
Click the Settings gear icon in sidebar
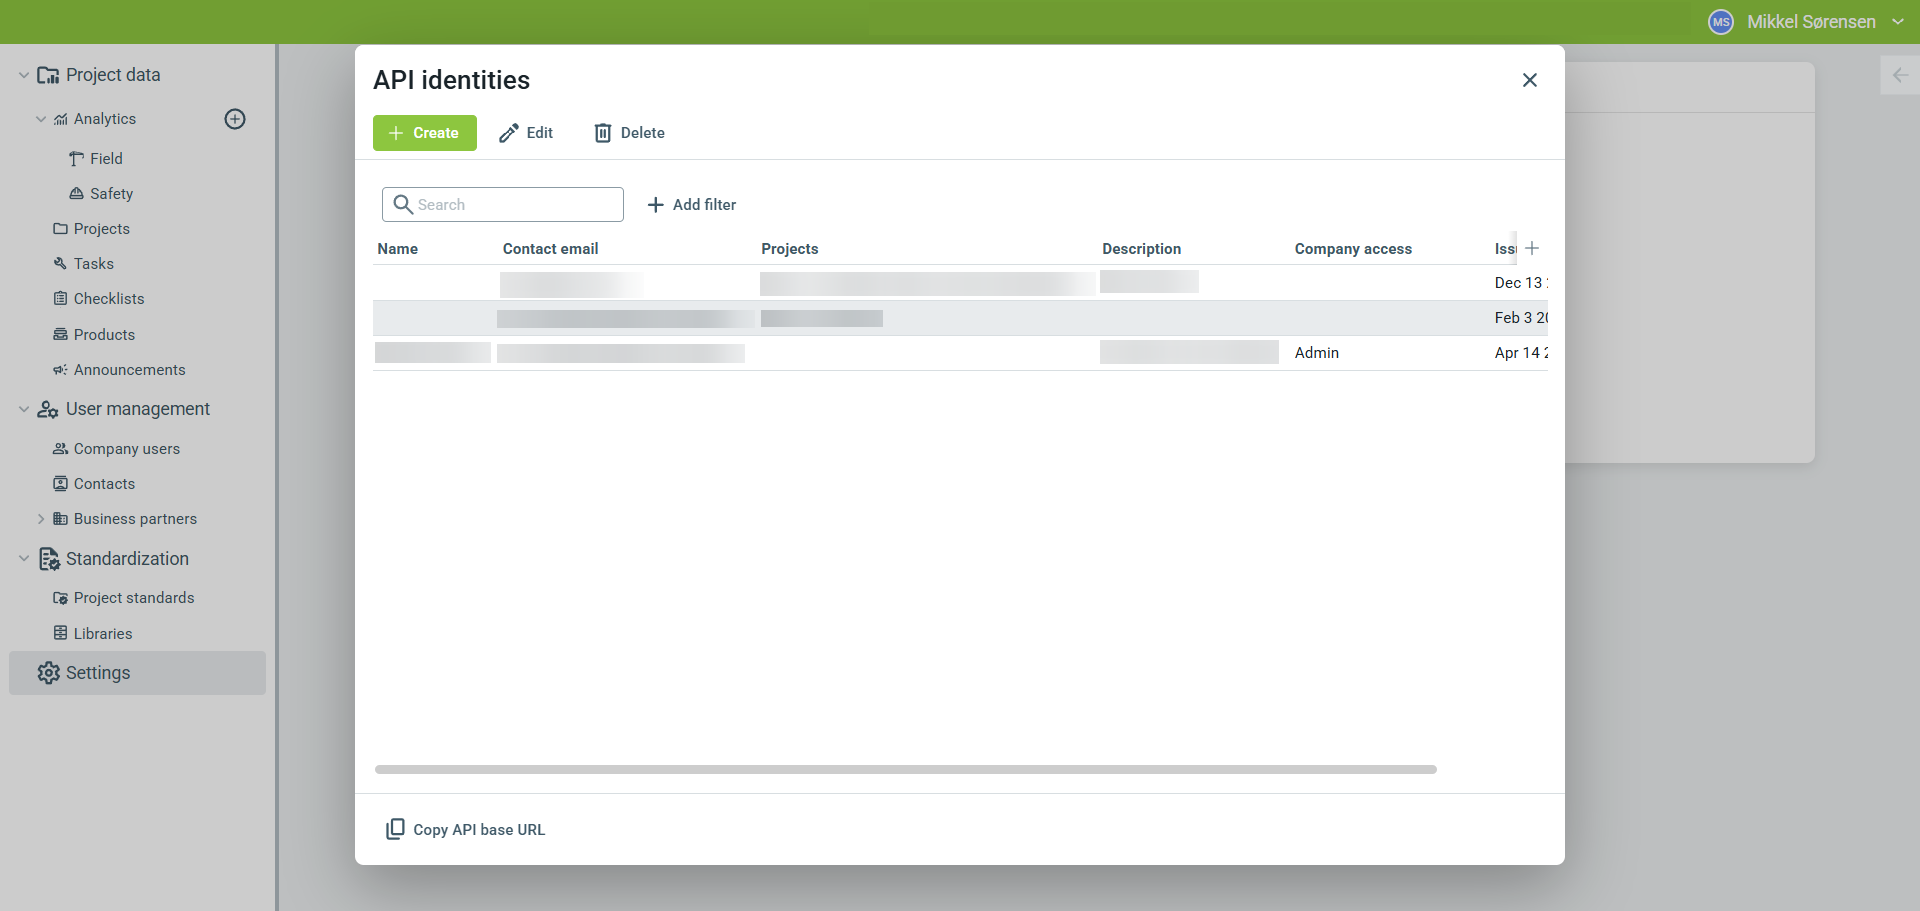48,673
